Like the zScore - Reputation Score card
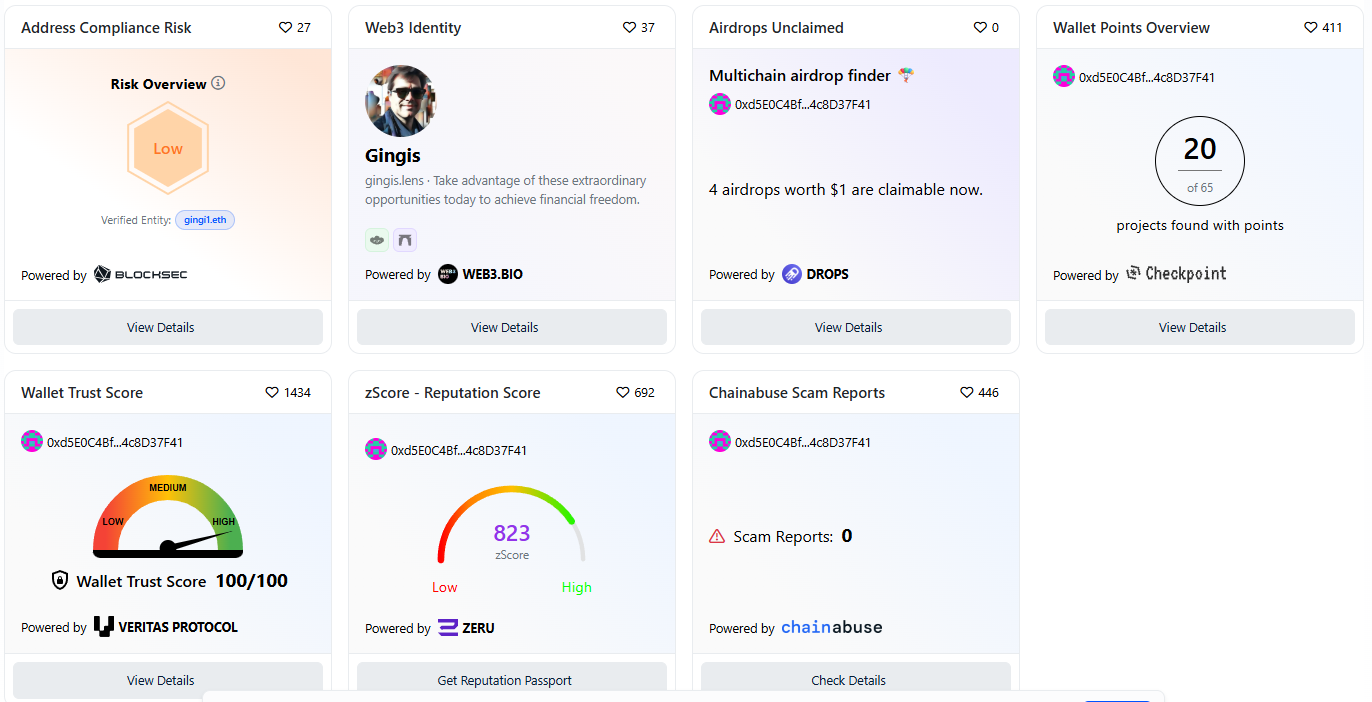Screen dimensions: 1372x702 tap(623, 393)
